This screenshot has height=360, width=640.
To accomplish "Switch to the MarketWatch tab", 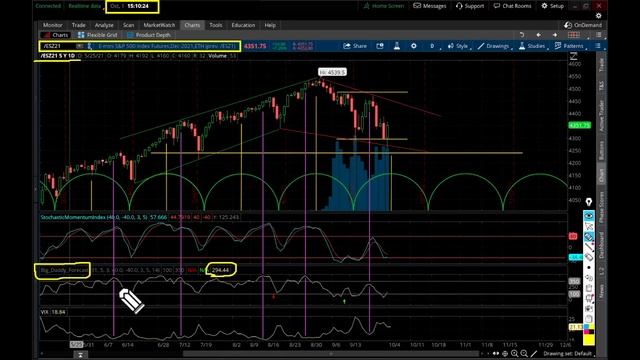I will [x=159, y=25].
